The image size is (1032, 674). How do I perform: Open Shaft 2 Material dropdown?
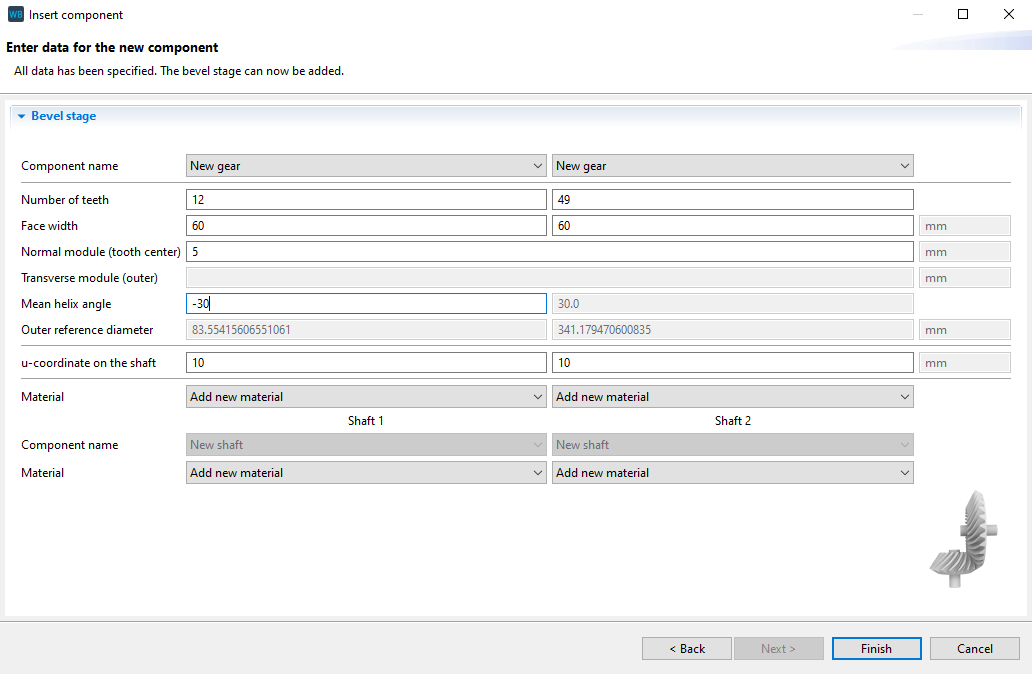click(732, 473)
